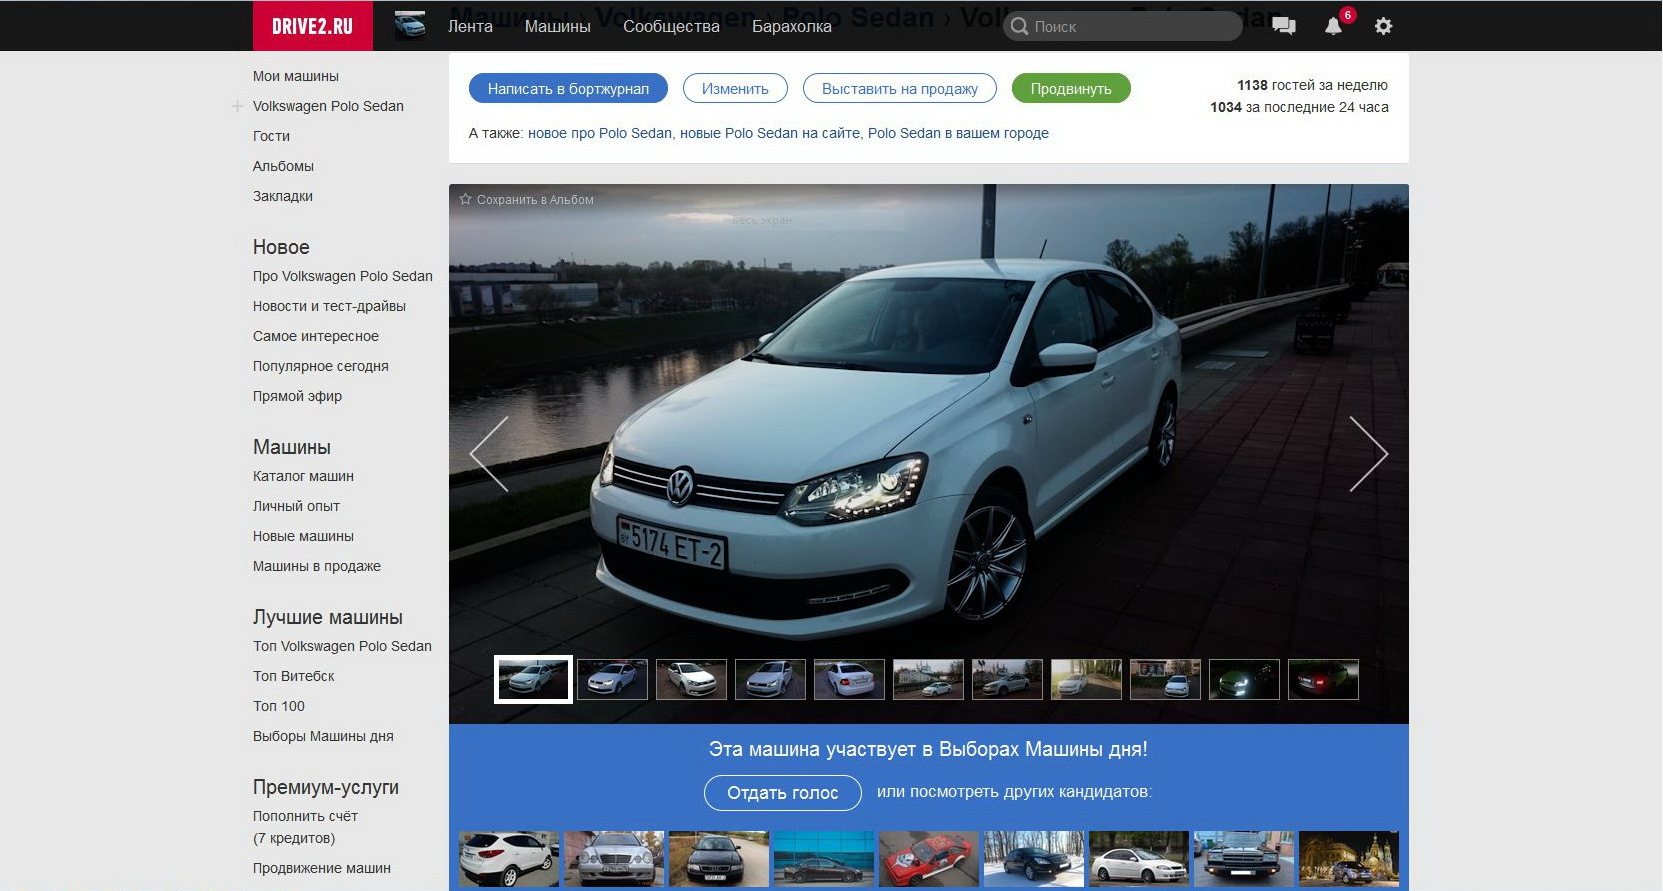Select the green-tinted night gallery thumbnail
Viewport: 1663px width, 891px height.
[x=1244, y=679]
